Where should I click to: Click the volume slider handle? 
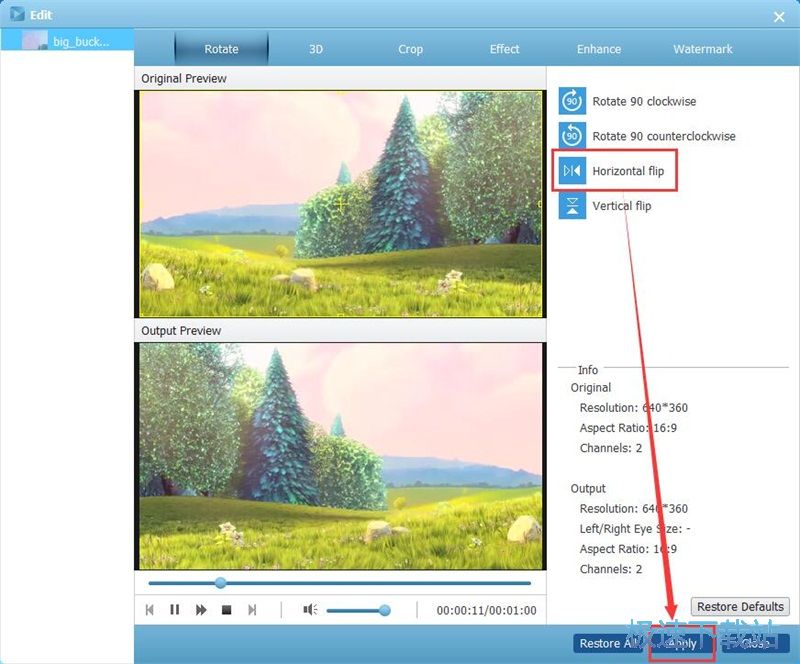385,610
